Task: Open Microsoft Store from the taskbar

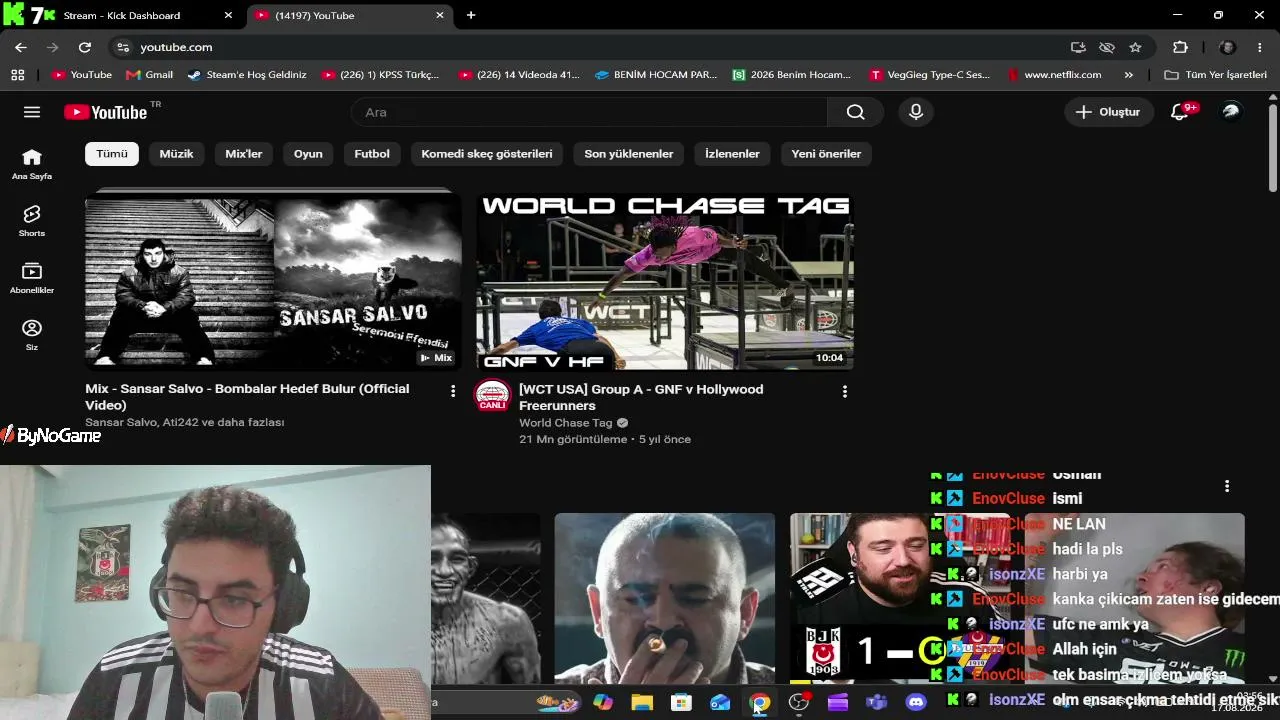Action: 681,703
